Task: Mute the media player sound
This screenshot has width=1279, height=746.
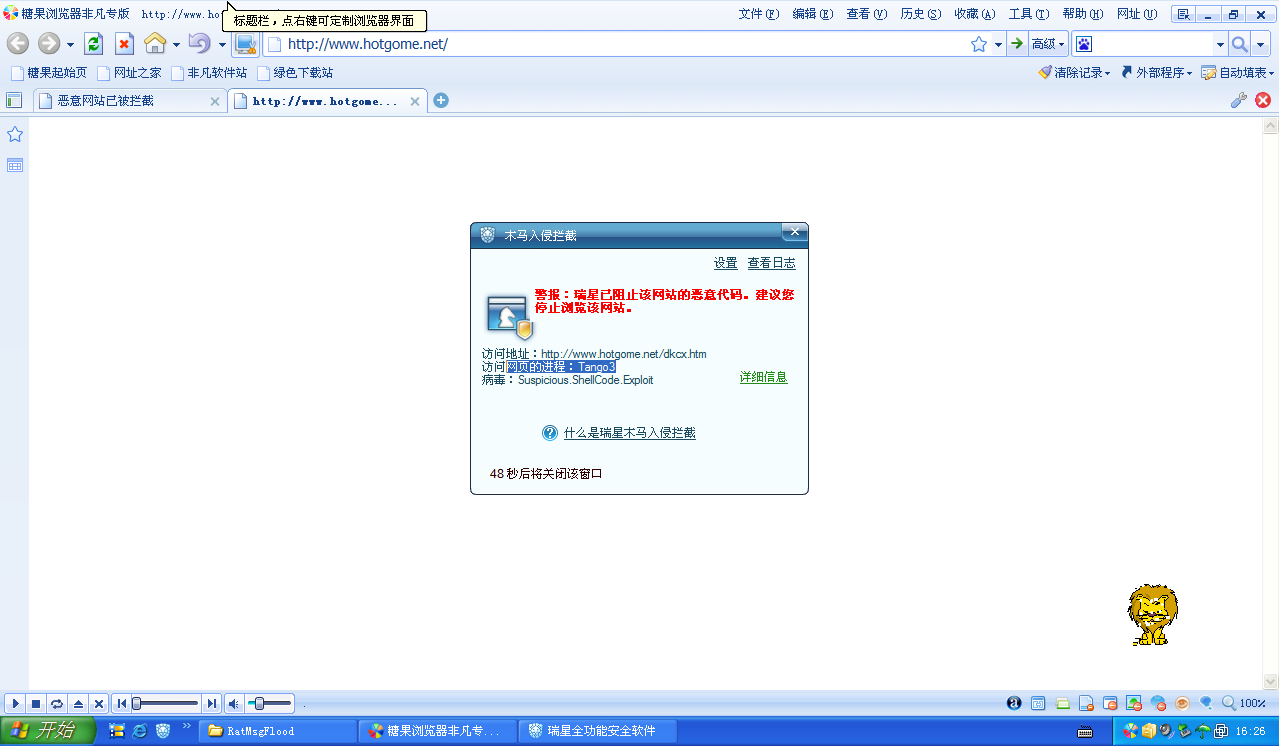Action: (x=233, y=704)
